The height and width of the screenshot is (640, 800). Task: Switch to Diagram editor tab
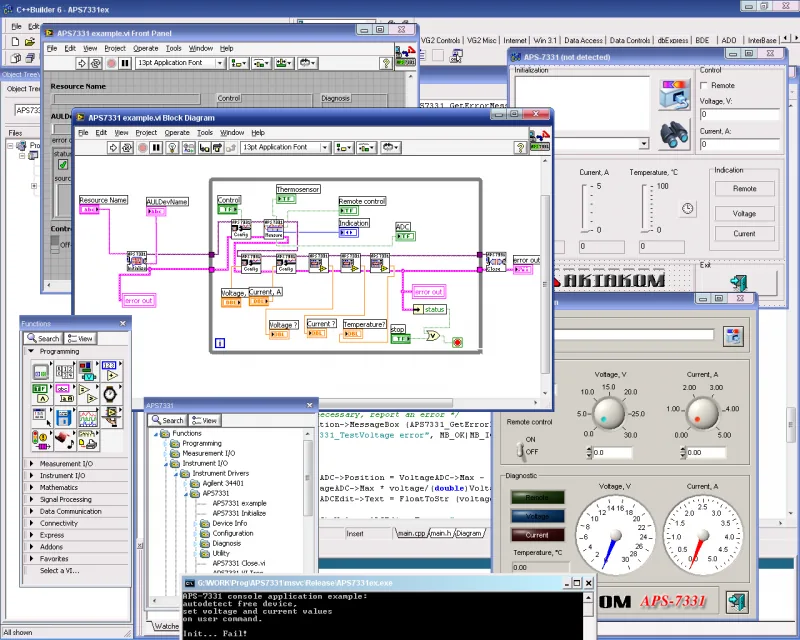[469, 533]
